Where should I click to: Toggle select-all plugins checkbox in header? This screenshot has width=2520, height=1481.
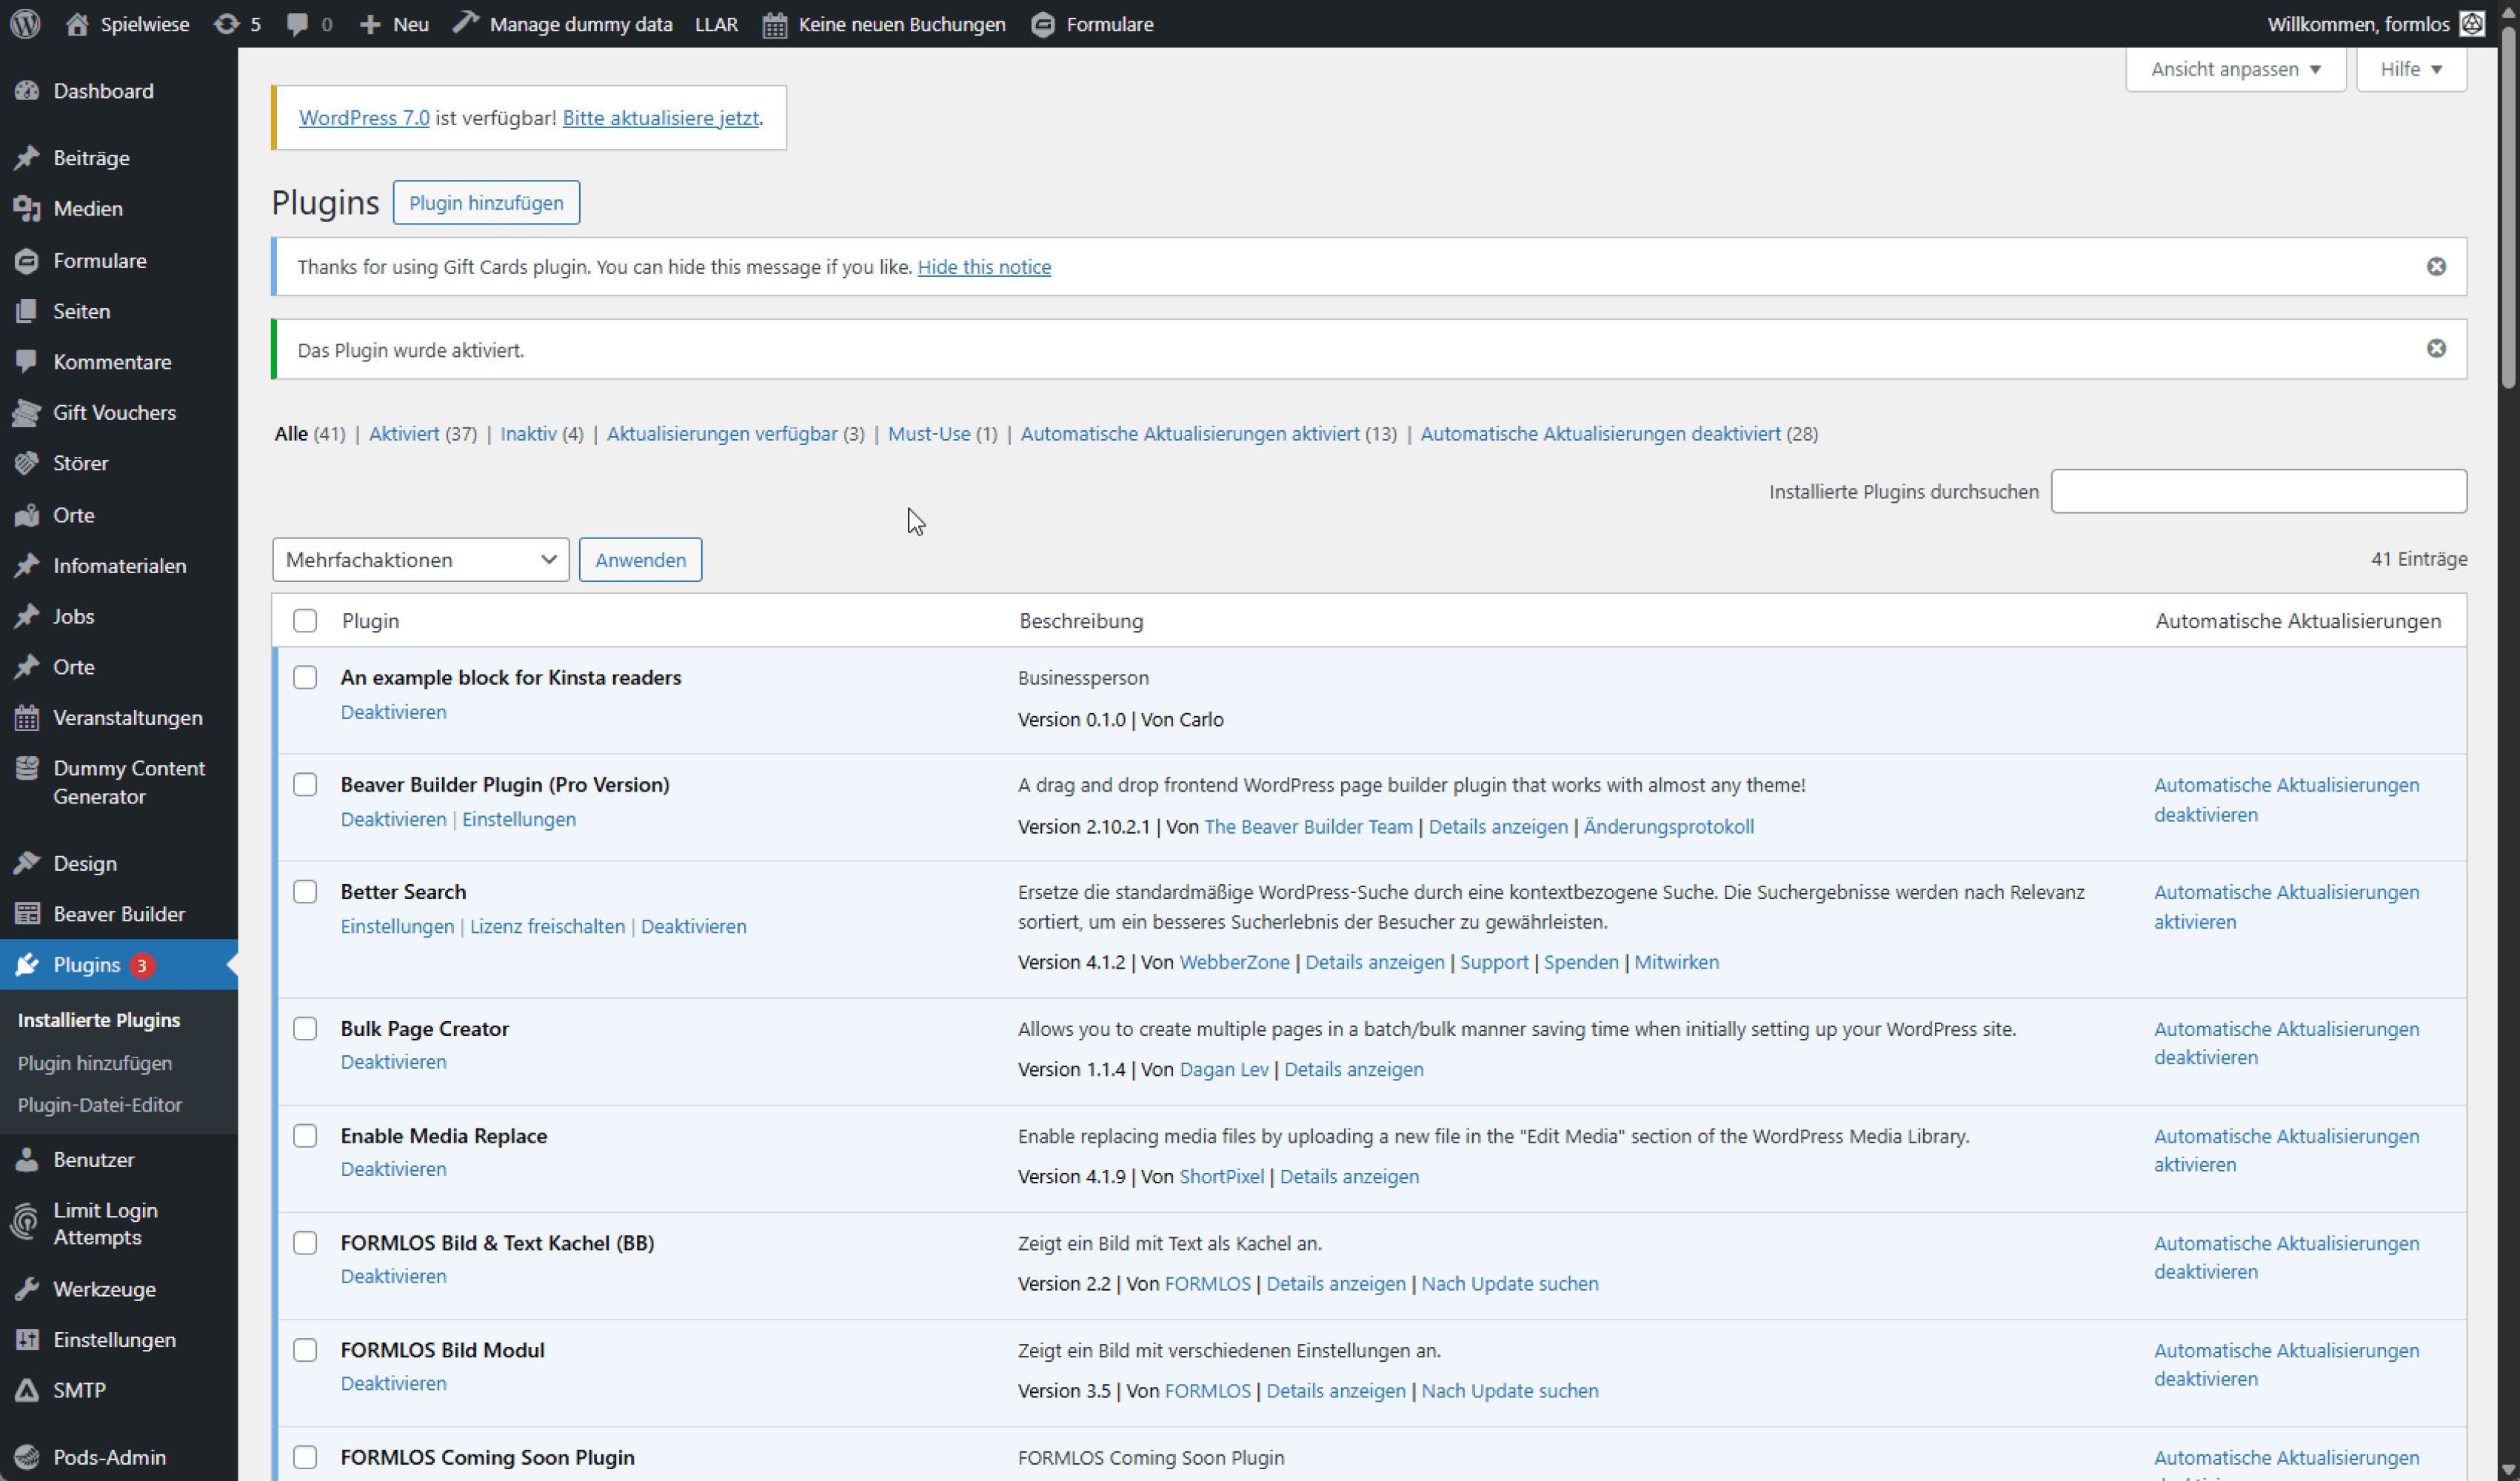(x=305, y=620)
